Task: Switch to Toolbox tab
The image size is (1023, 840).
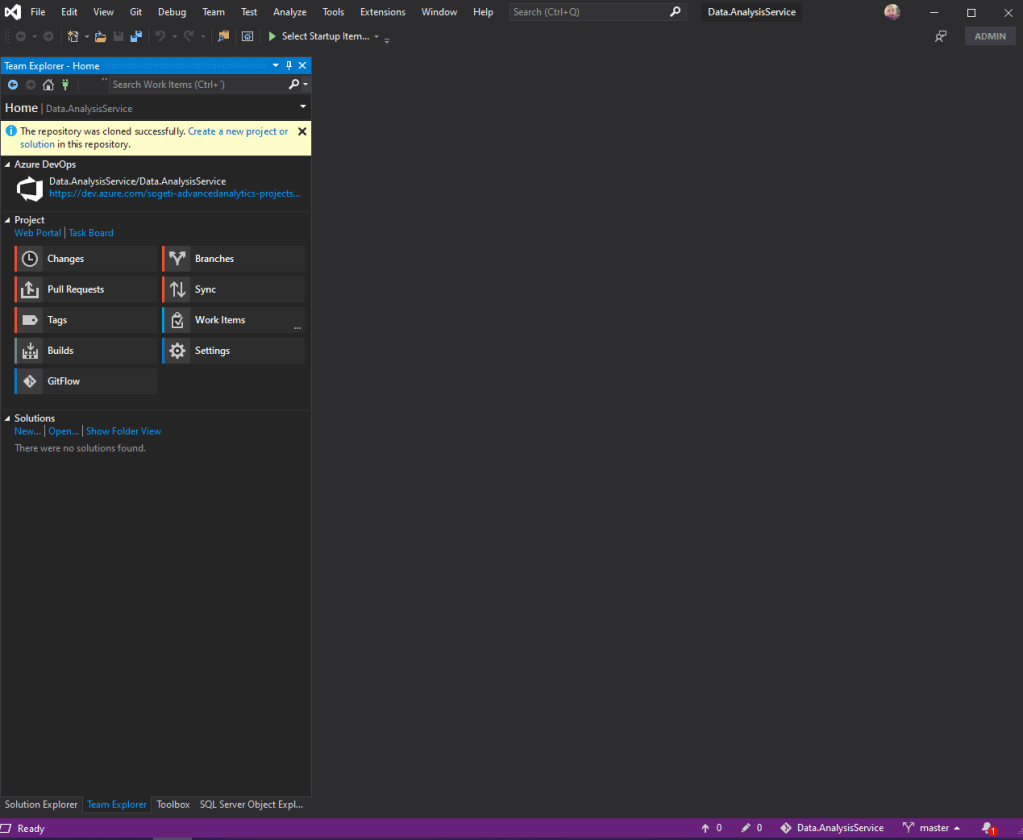Action: coord(173,805)
